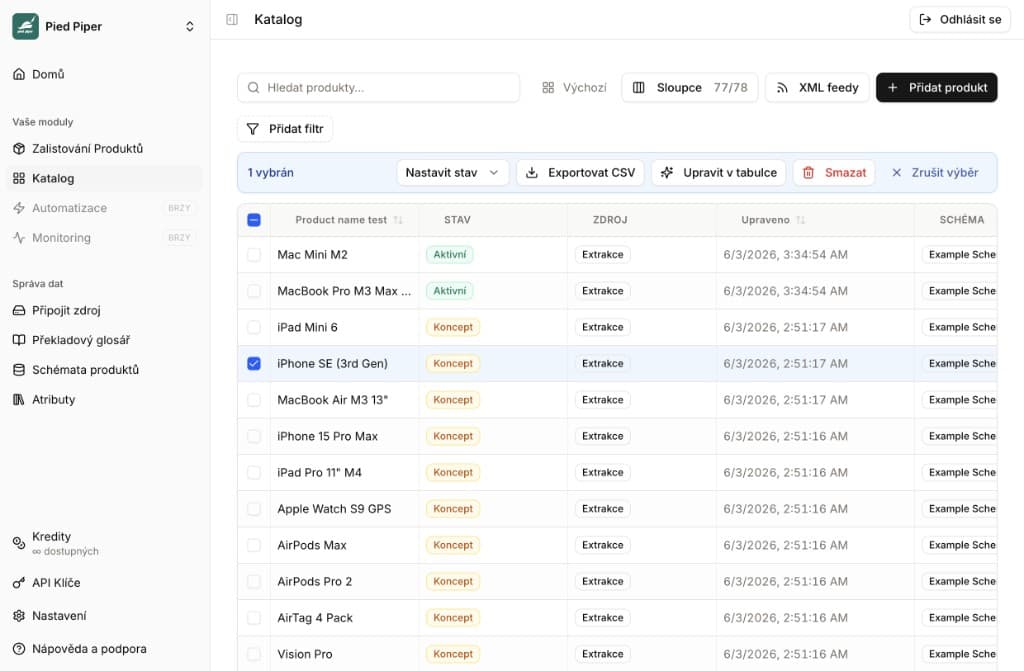Click Example Schema tag for iPhone 15 Pro Max
The width and height of the screenshot is (1024, 671).
(959, 436)
